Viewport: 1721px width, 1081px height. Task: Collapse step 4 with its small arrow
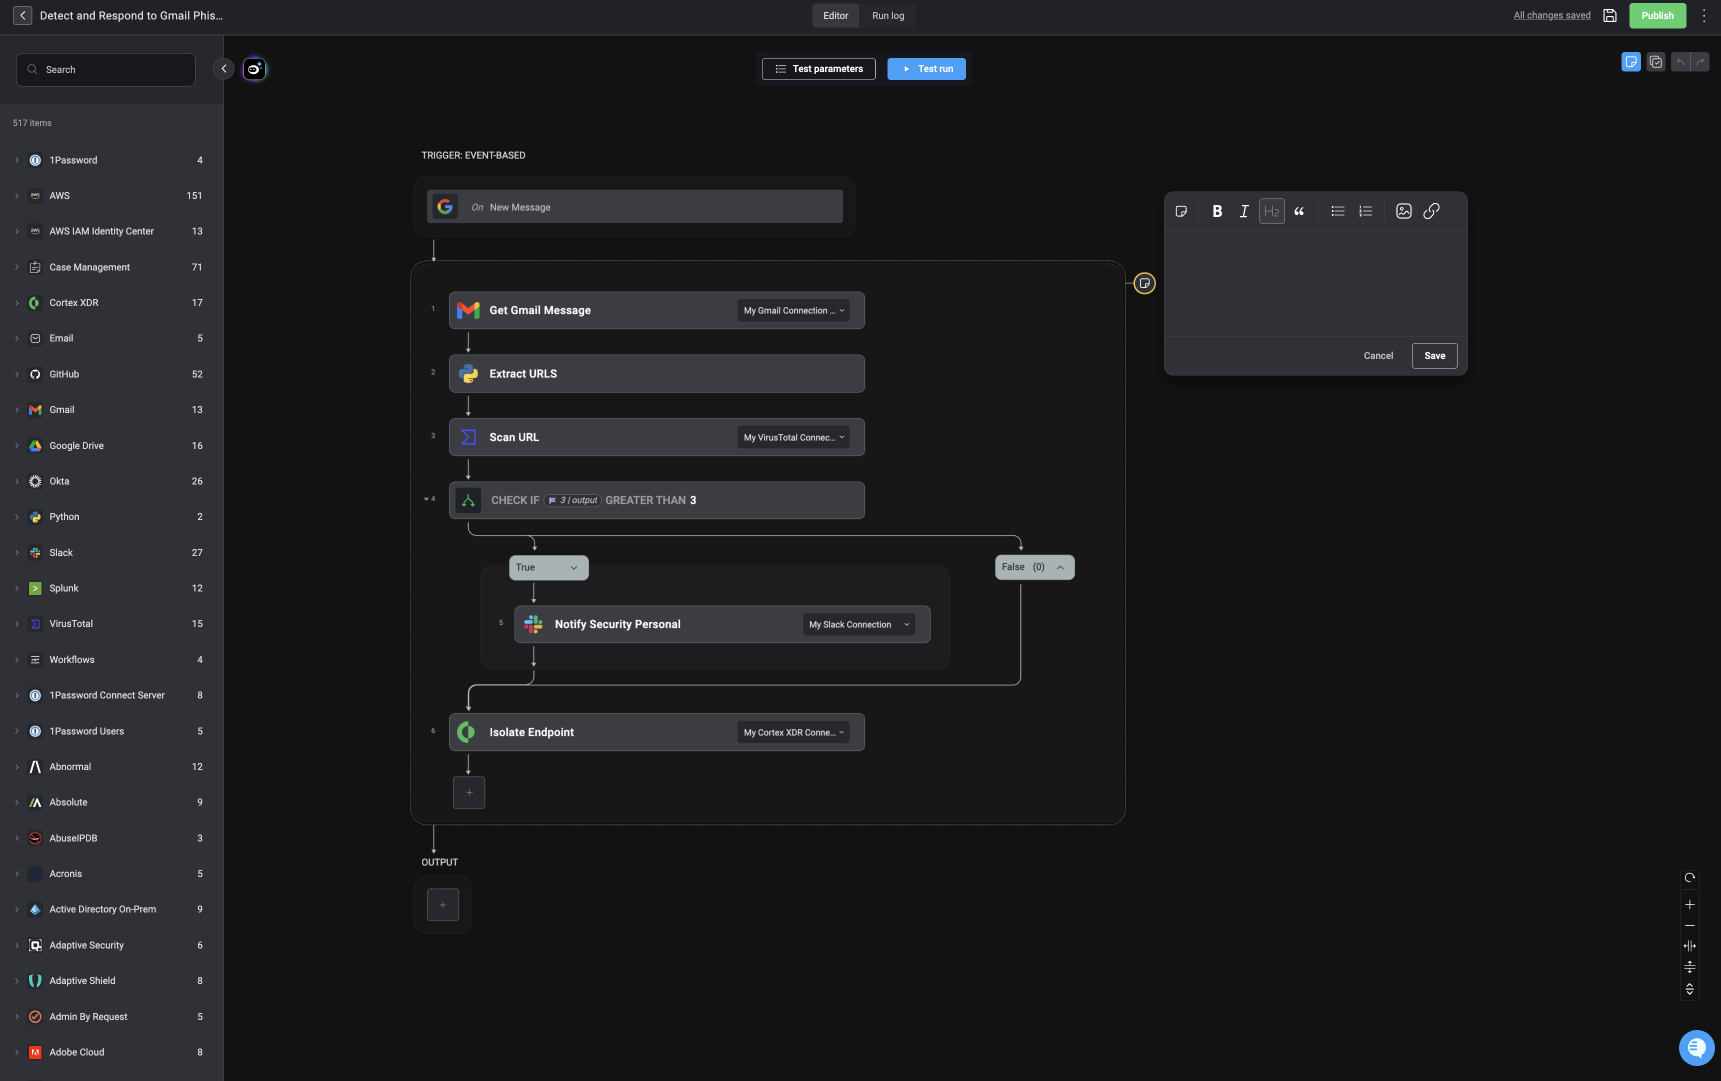(x=426, y=499)
